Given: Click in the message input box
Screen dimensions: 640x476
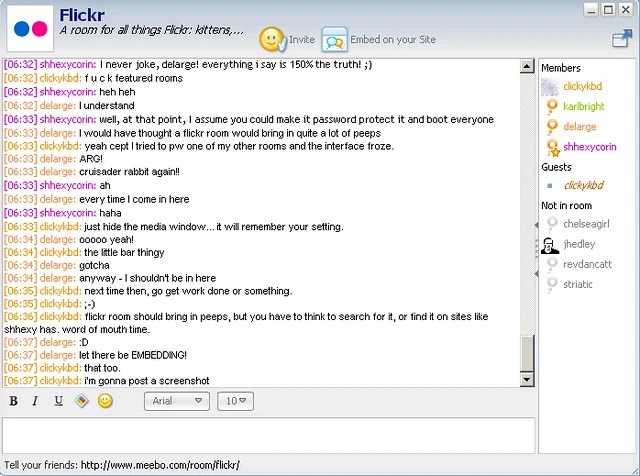Looking at the screenshot, I should [x=269, y=435].
